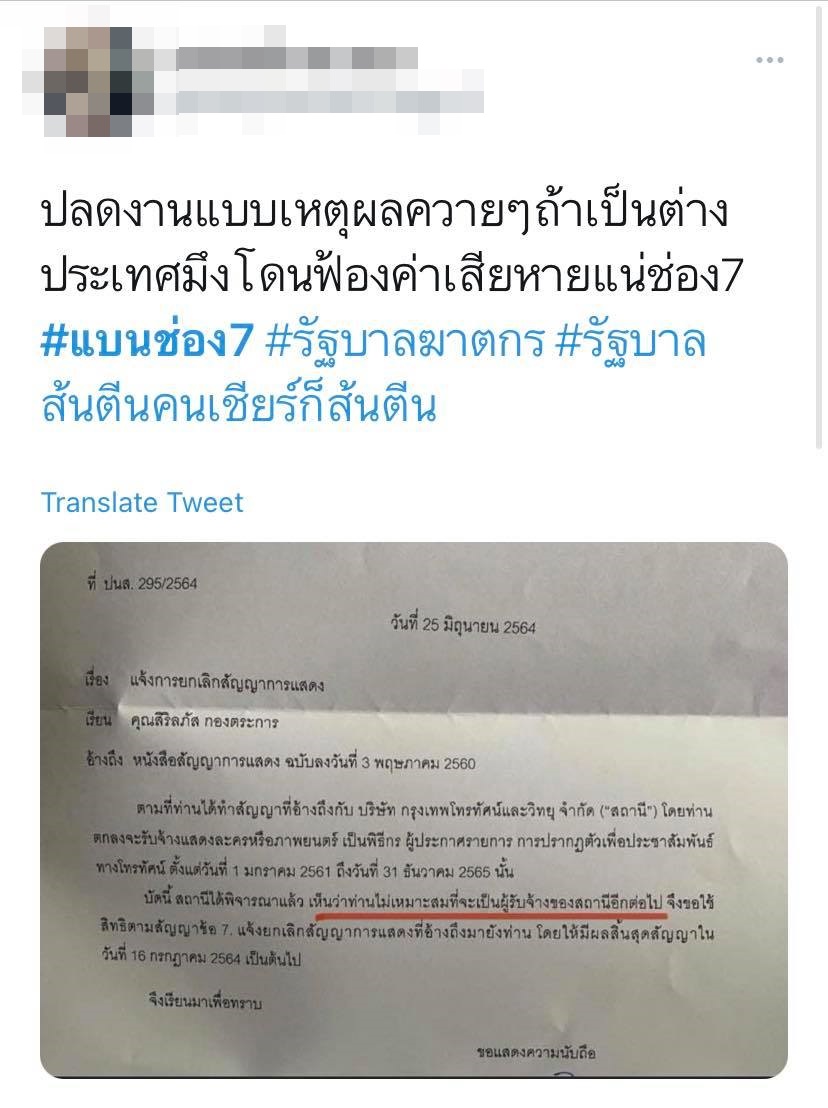Click Translate Tweet

142,502
